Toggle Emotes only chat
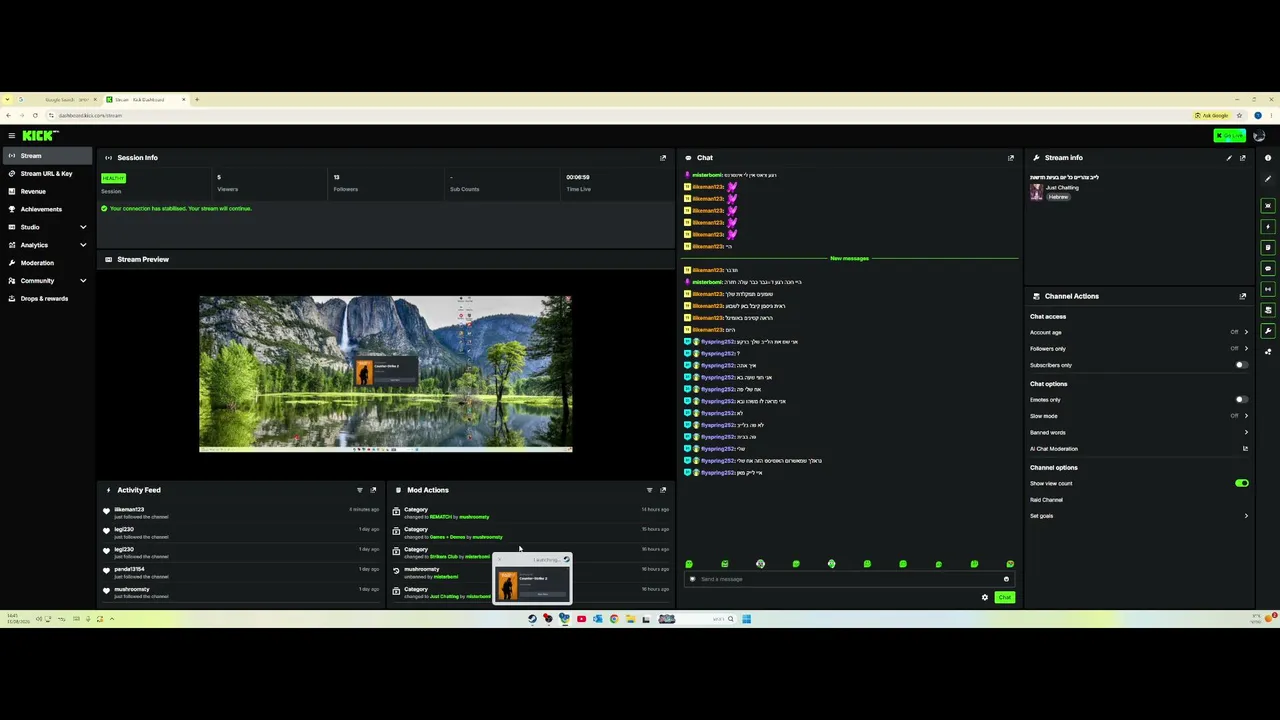 pyautogui.click(x=1241, y=400)
